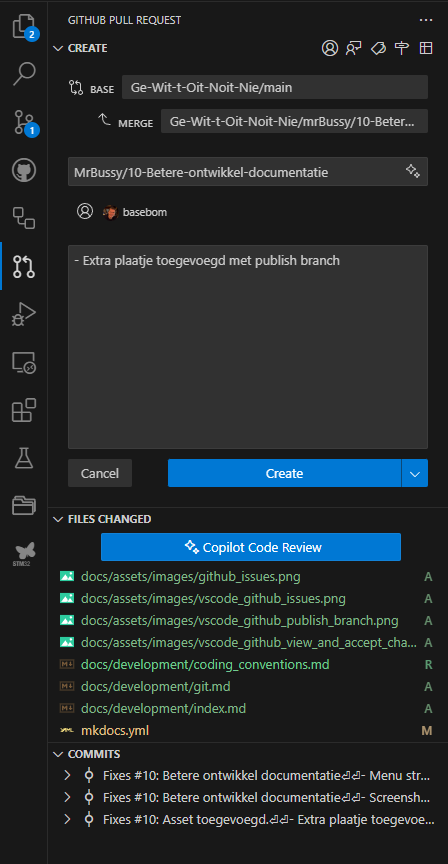This screenshot has width=448, height=864.
Task: Choose base branch Ge-Wit-t-Oit-Noit-Nie/main
Action: [275, 87]
